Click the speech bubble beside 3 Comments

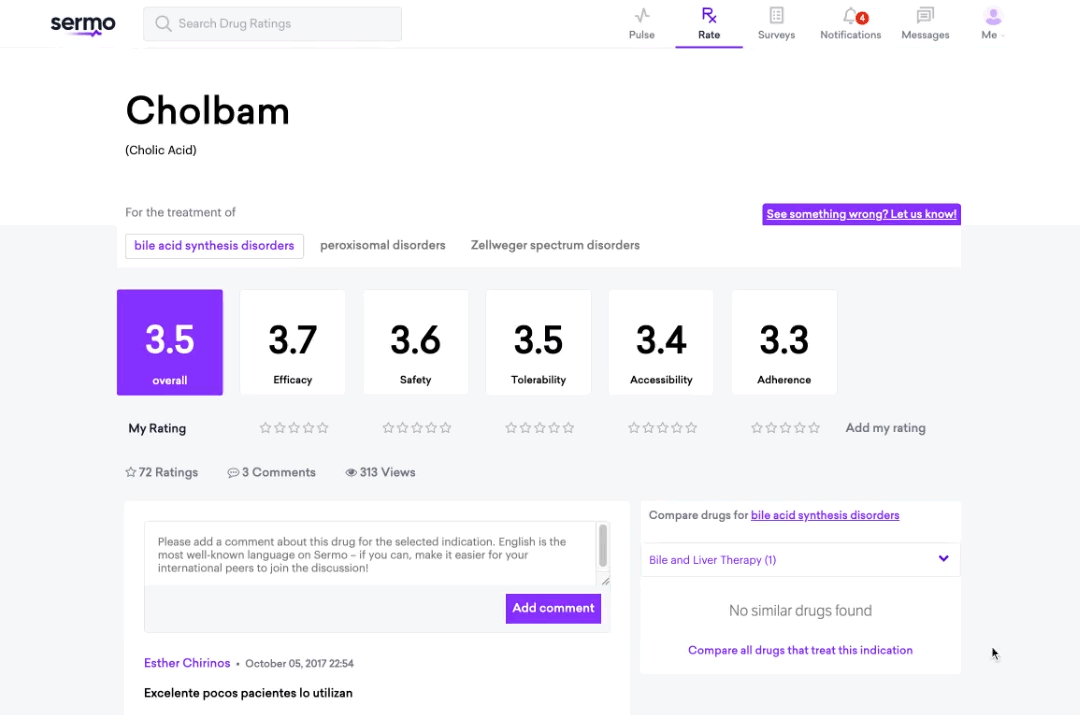pos(233,473)
